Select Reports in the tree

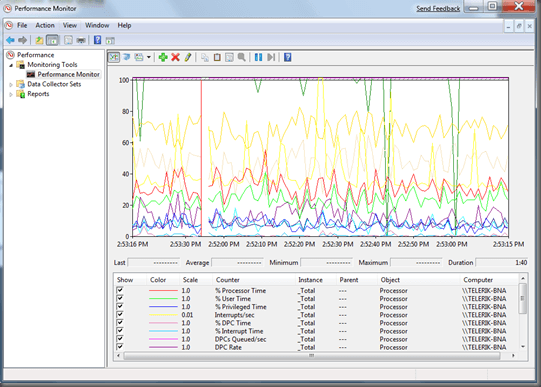click(x=38, y=94)
